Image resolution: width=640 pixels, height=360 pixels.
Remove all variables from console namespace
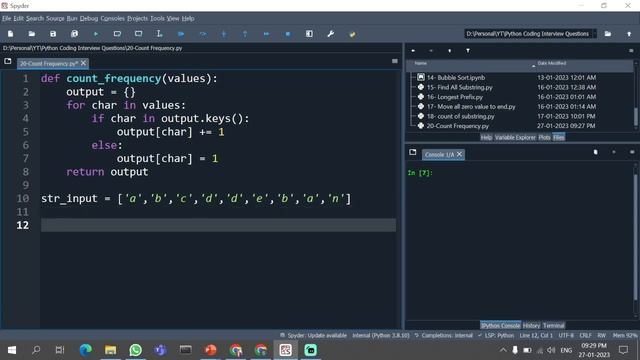[x=596, y=152]
